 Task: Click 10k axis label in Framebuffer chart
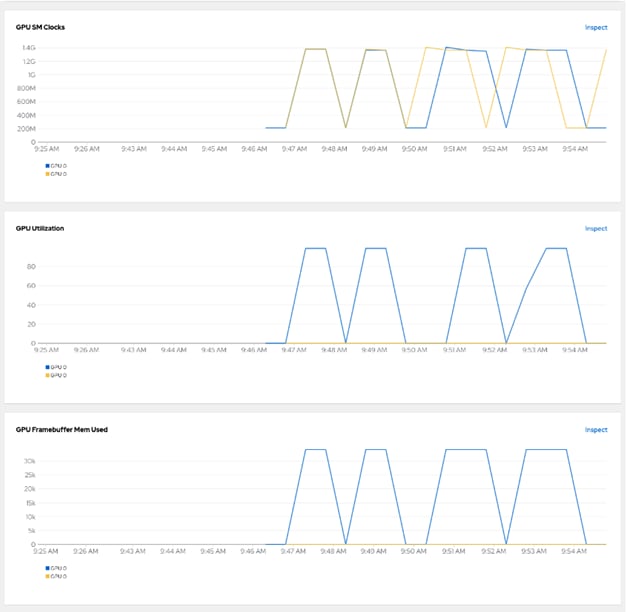click(30, 517)
